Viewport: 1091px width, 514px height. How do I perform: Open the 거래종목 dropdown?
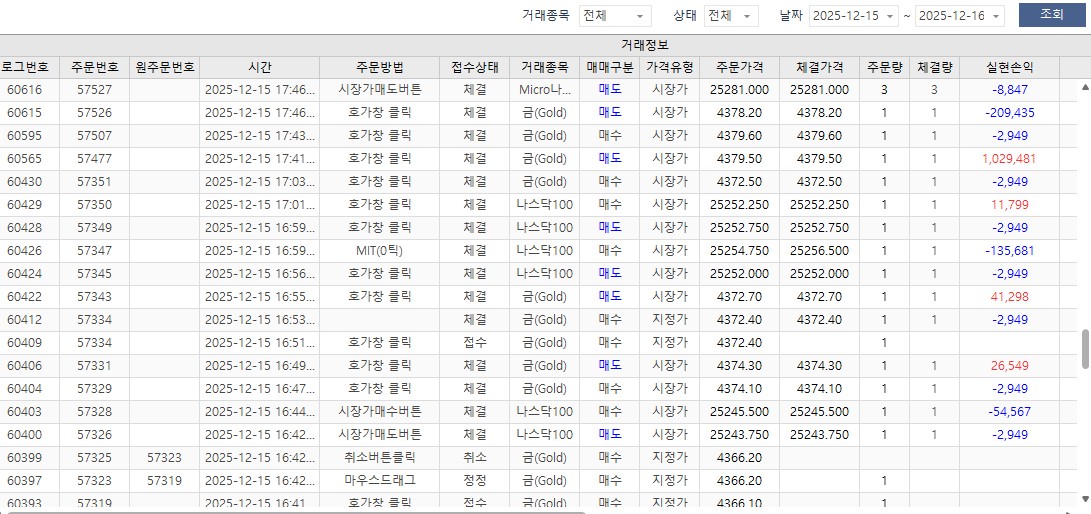615,16
